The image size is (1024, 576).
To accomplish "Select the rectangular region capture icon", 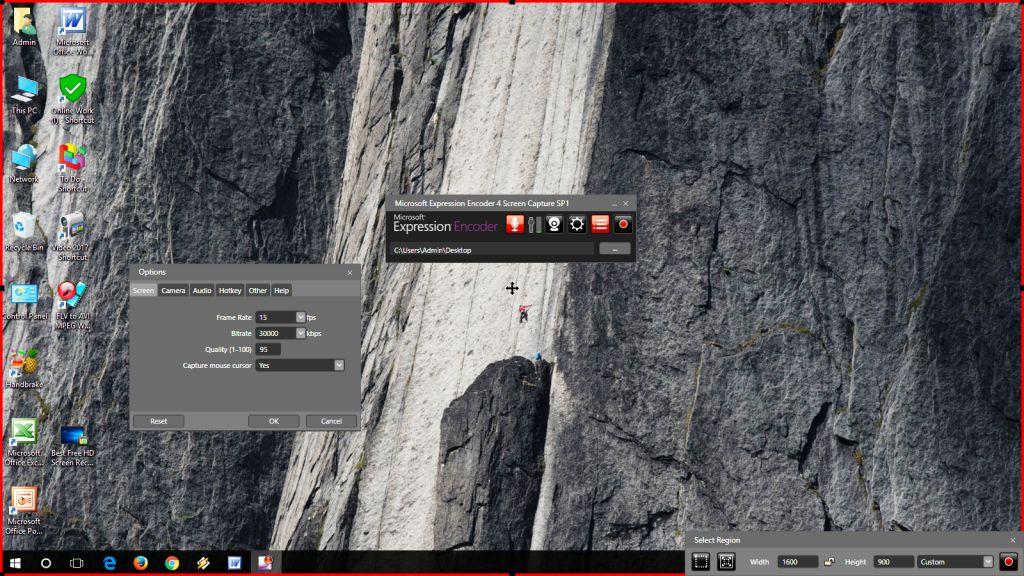I will [x=700, y=561].
